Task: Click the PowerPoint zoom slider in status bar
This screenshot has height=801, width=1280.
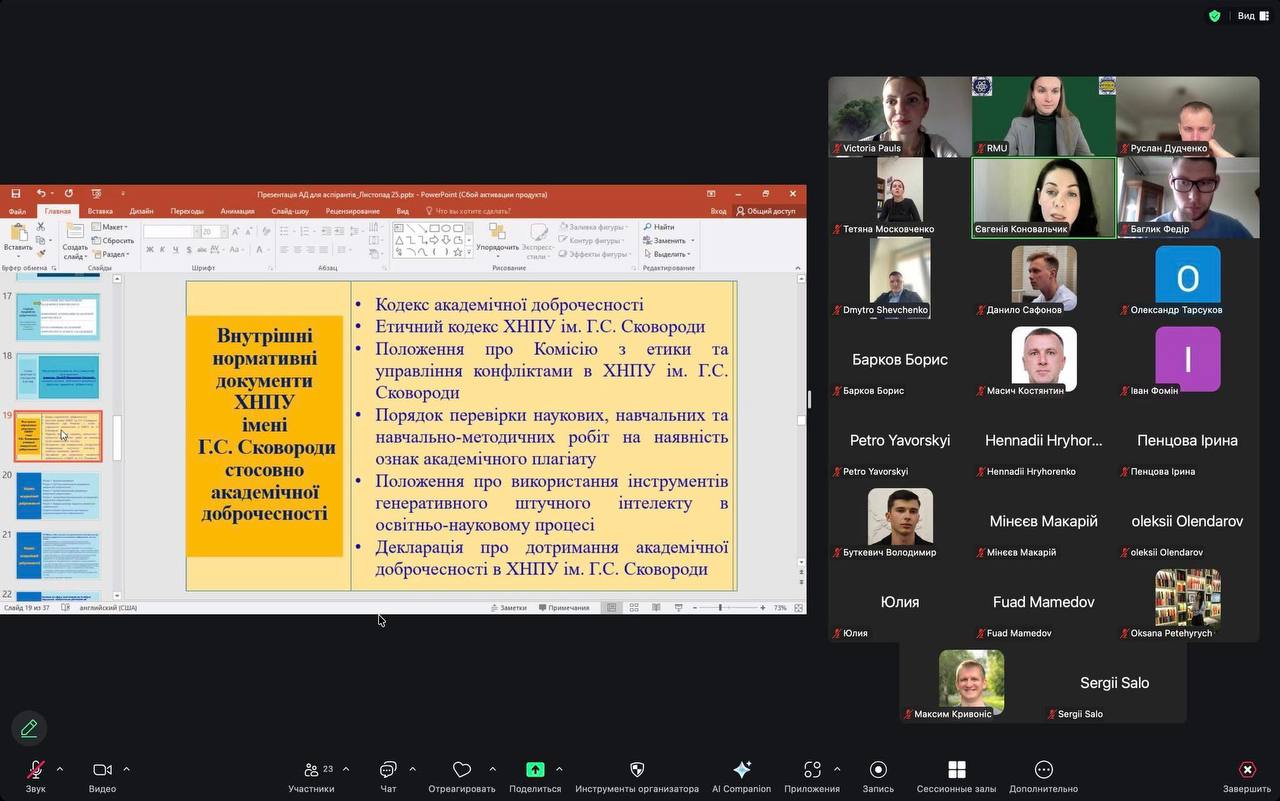Action: (x=721, y=608)
